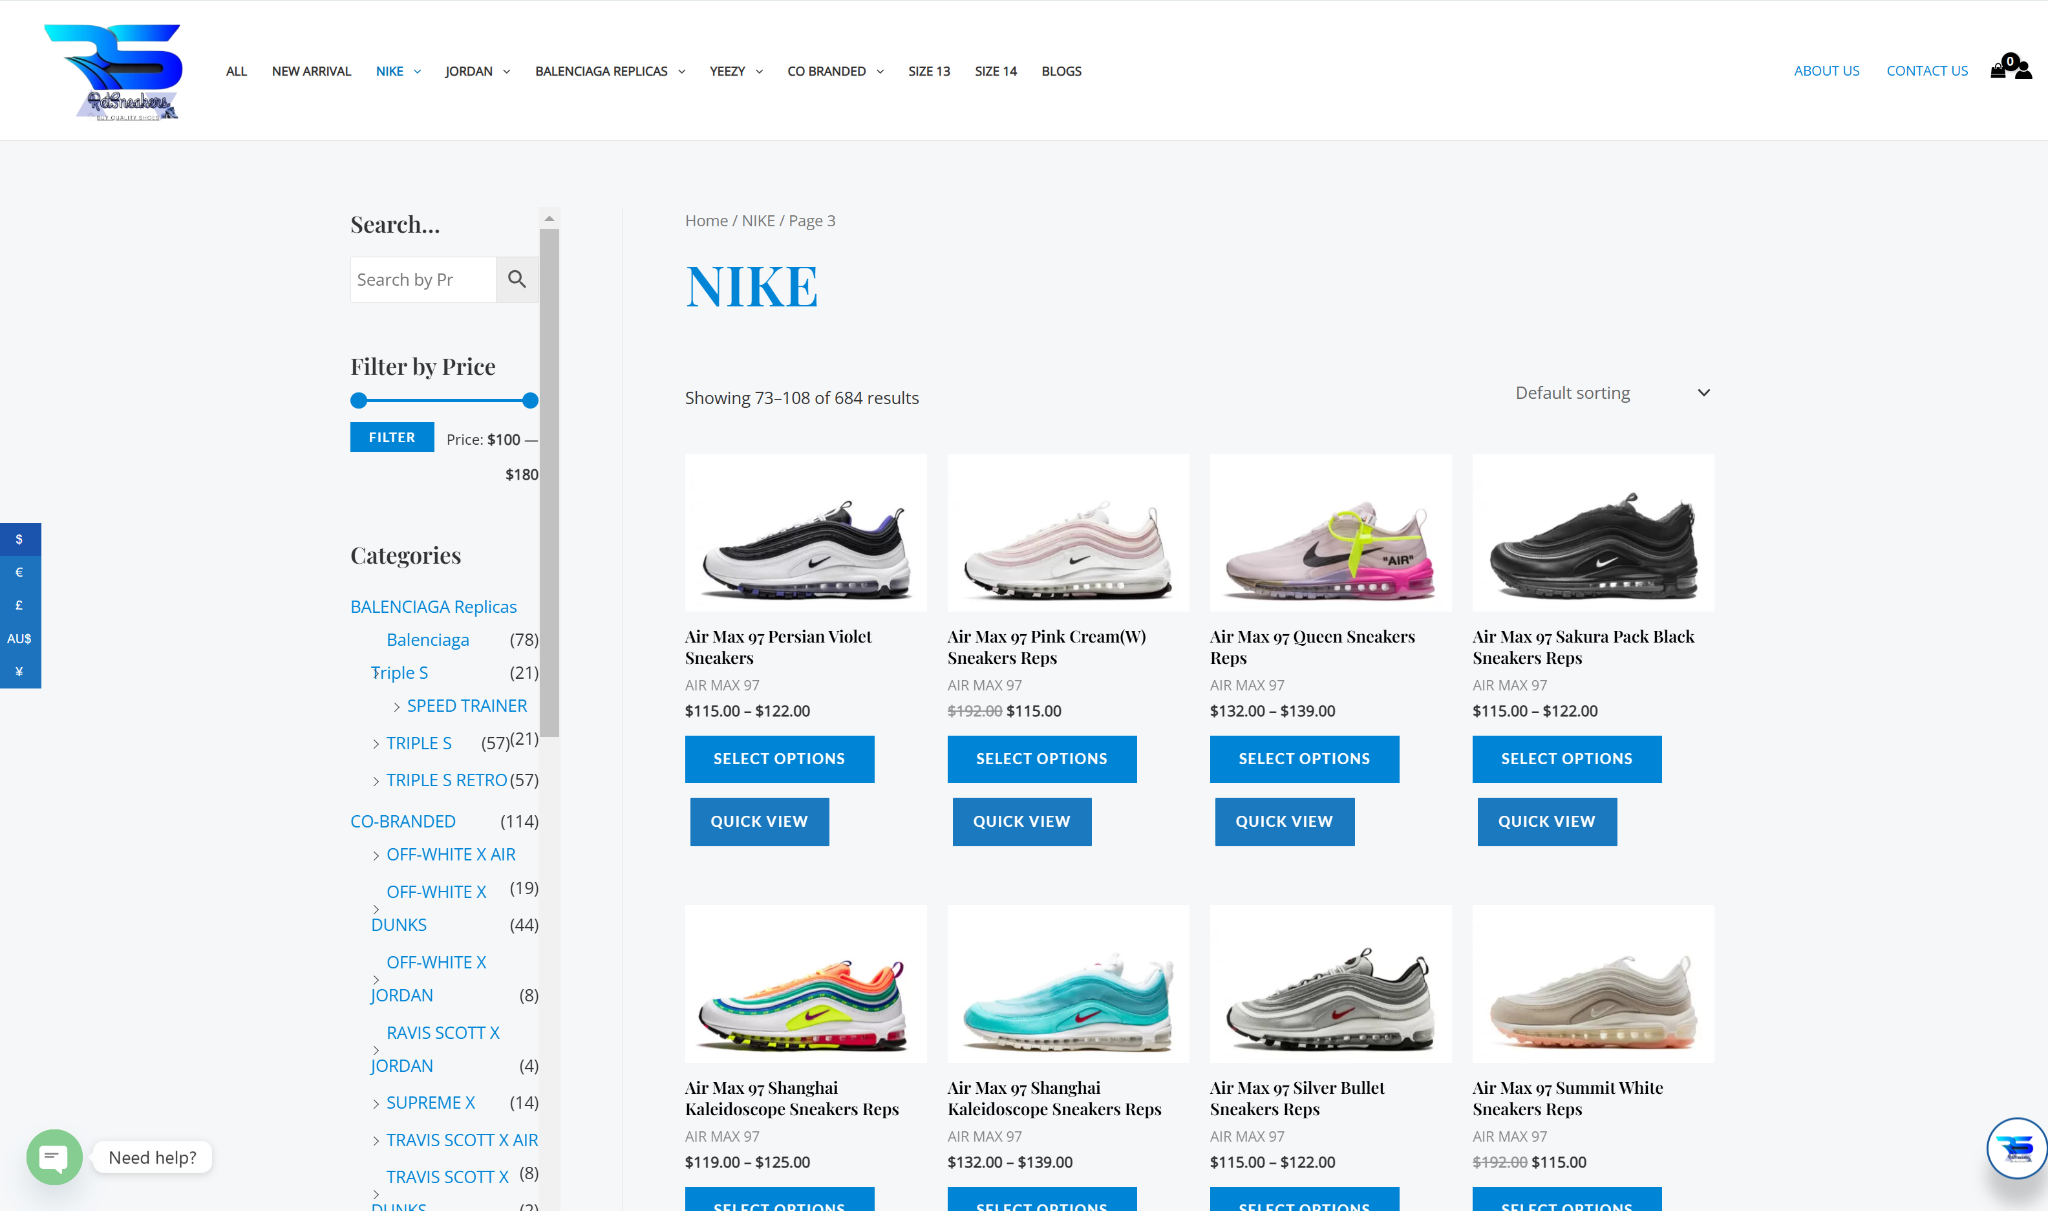Select the dollar currency switcher

pyautogui.click(x=19, y=539)
